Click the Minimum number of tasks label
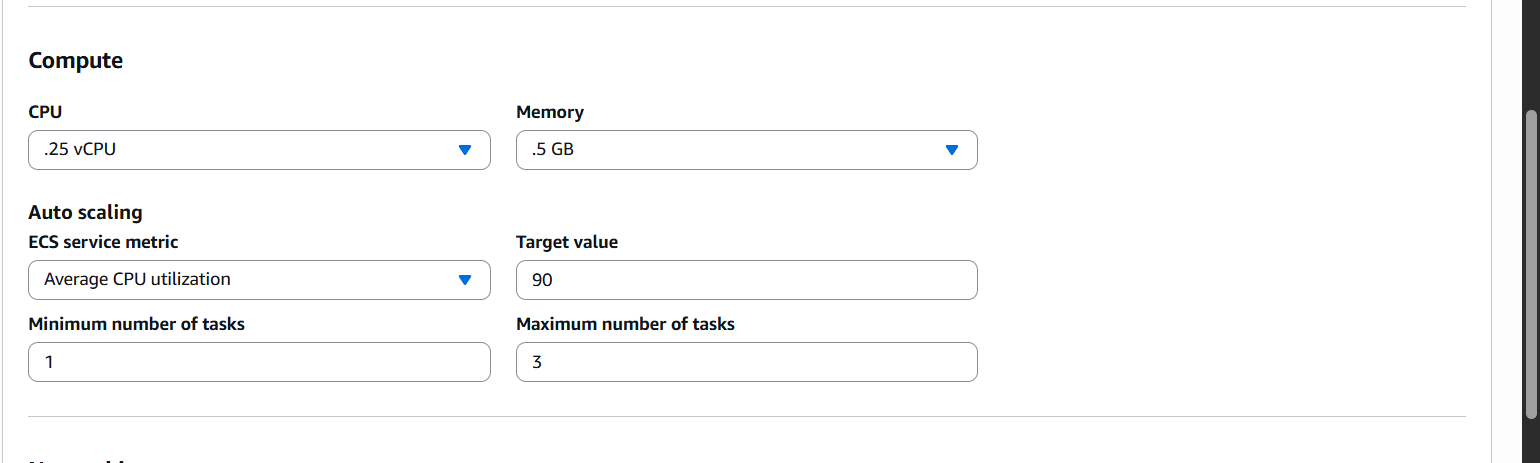Screen dimensions: 1540x463 click(136, 324)
